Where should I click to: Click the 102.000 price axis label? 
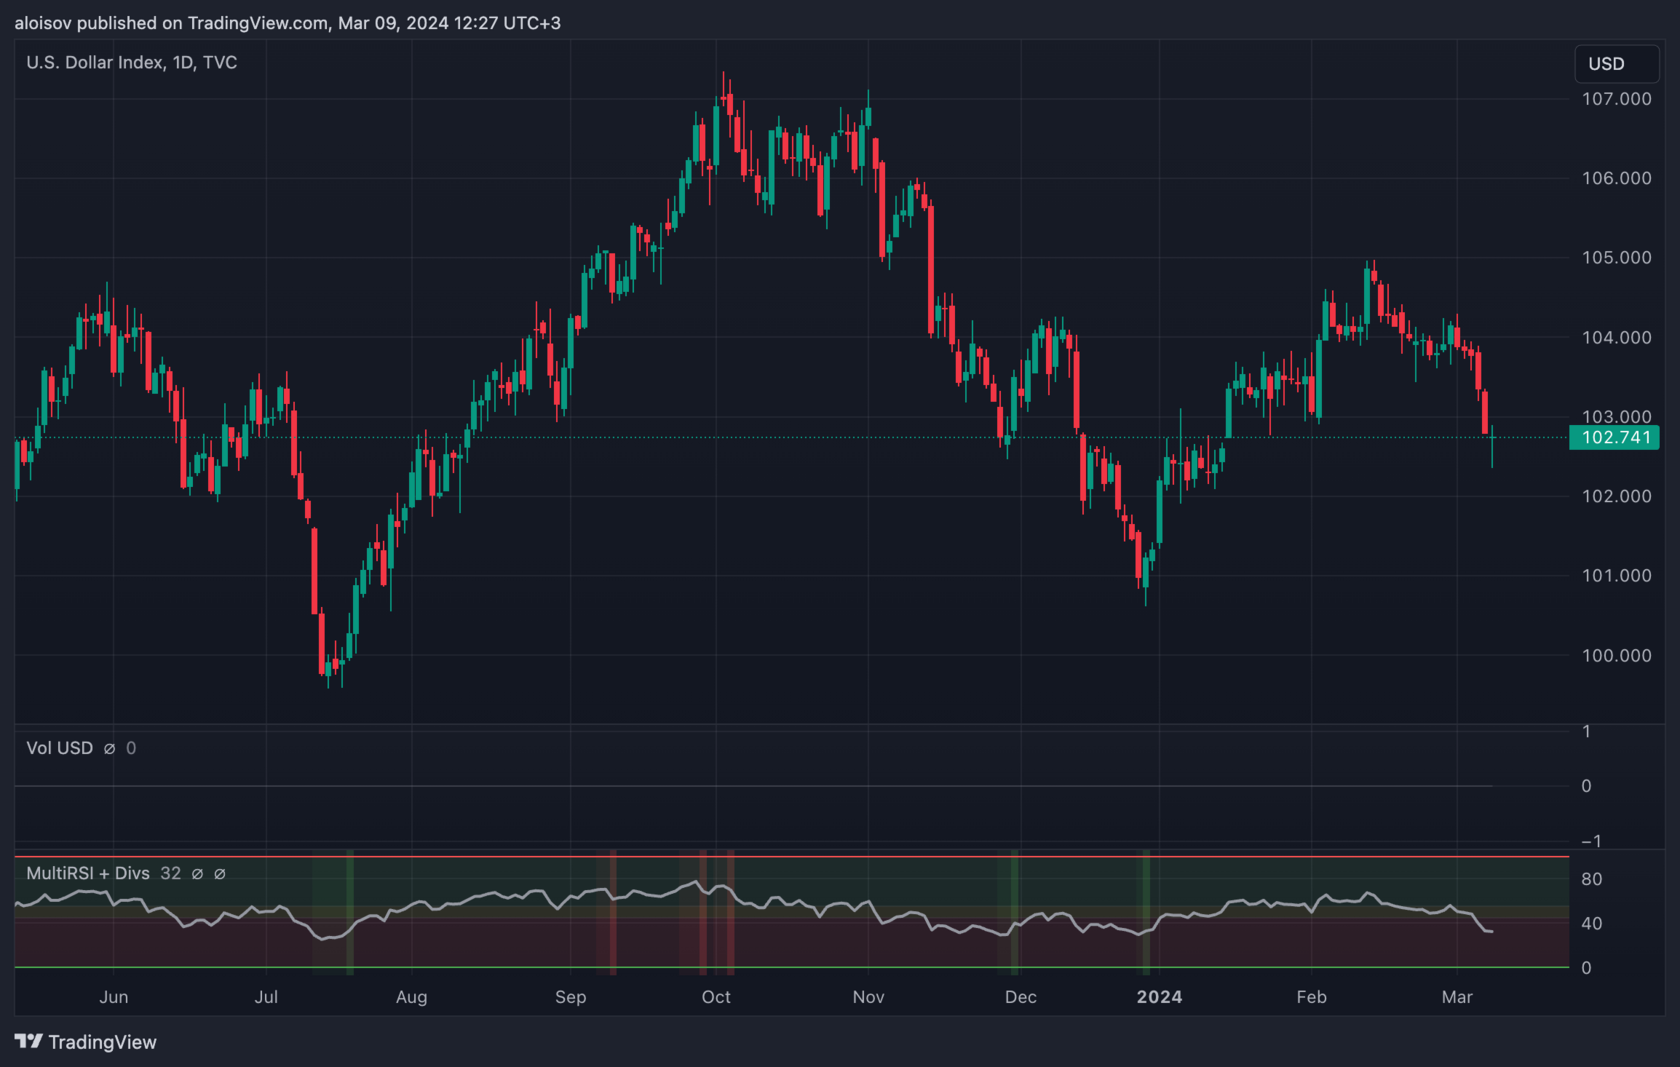pos(1616,496)
